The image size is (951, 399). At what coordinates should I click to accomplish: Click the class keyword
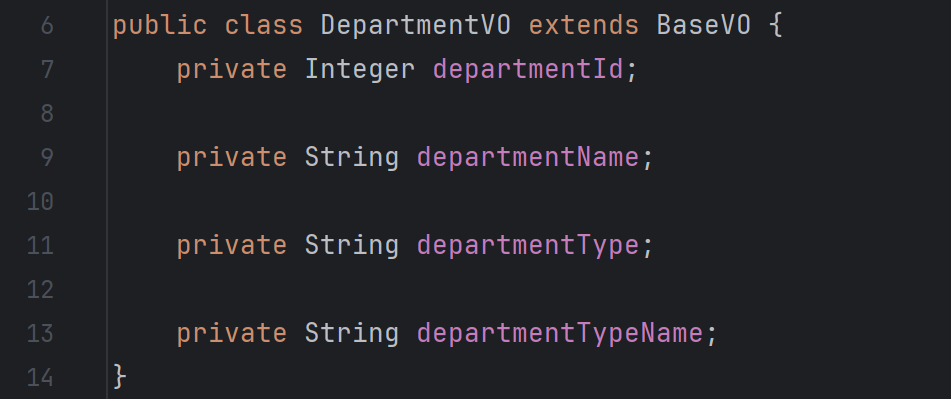(x=264, y=25)
